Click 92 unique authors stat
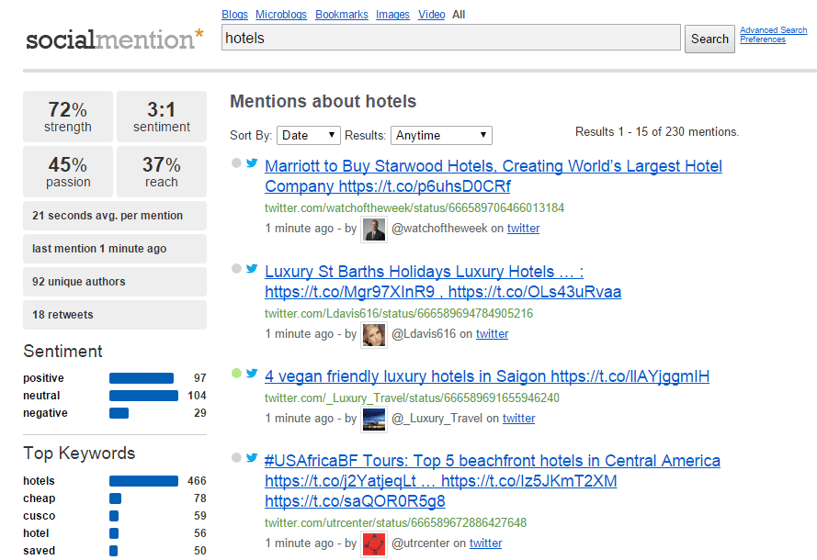The image size is (817, 560). [x=115, y=282]
